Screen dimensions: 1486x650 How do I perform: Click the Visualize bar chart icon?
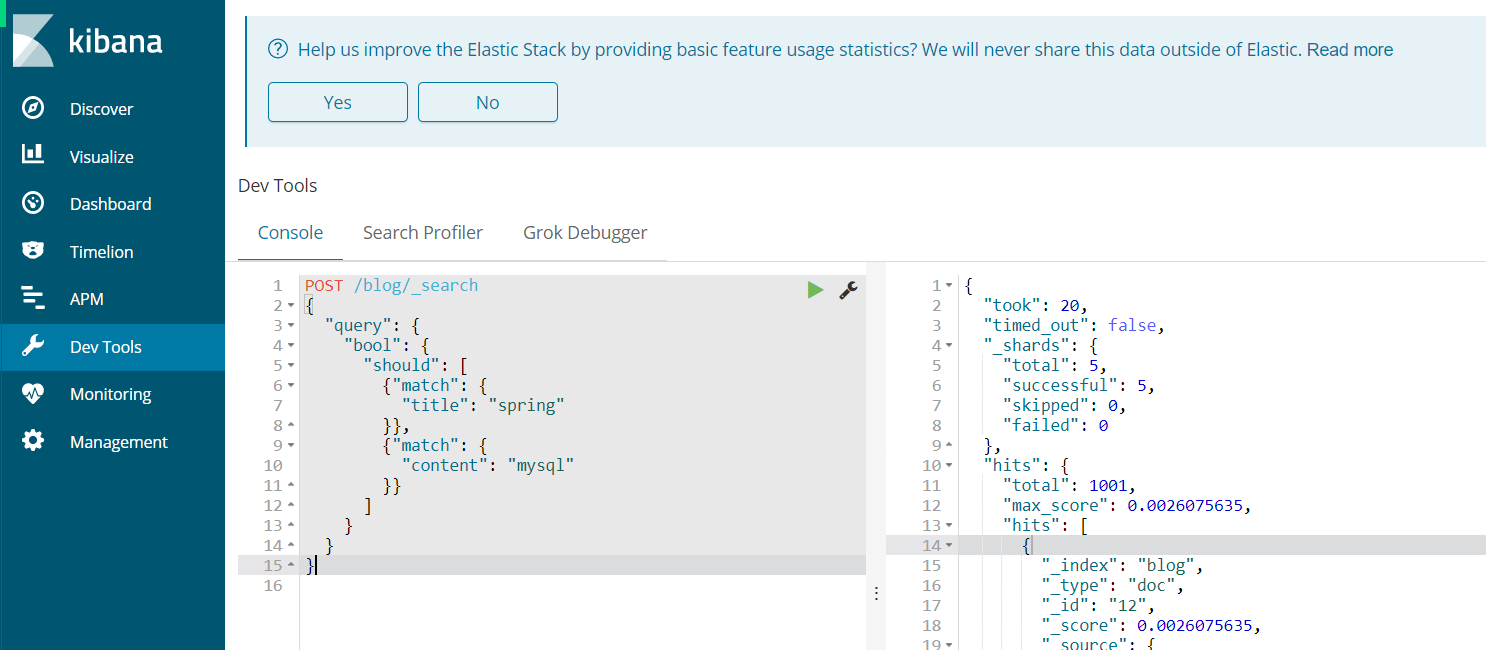point(33,155)
